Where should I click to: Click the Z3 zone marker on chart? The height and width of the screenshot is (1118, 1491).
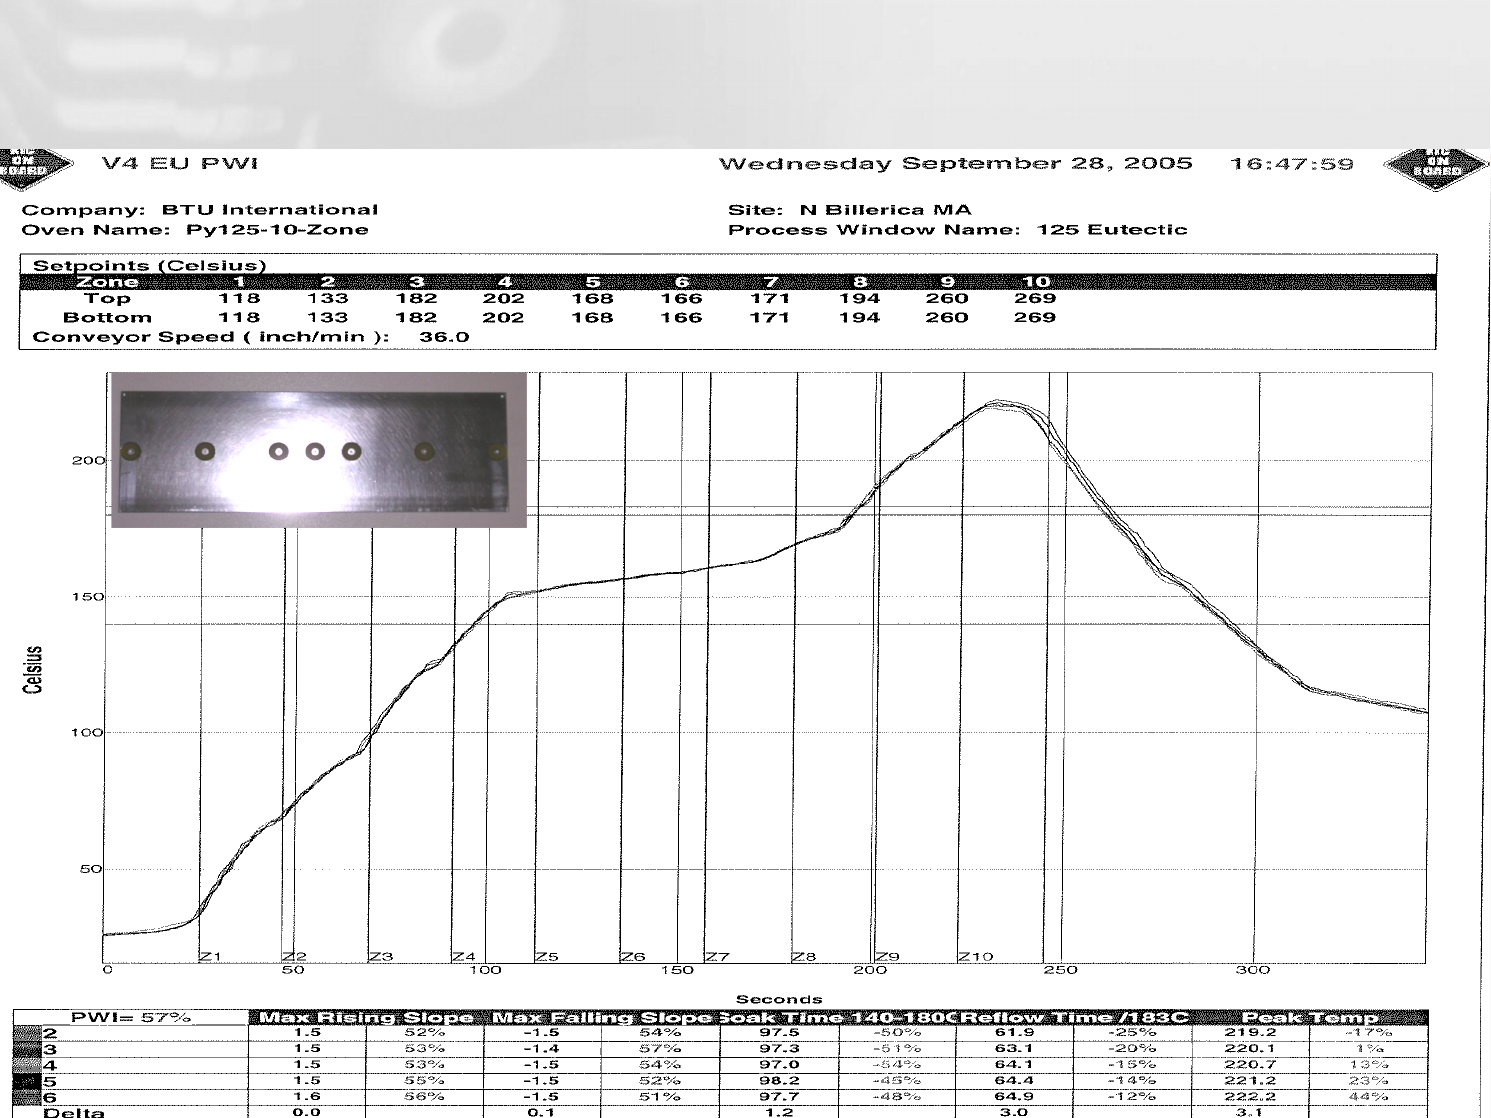coord(381,957)
